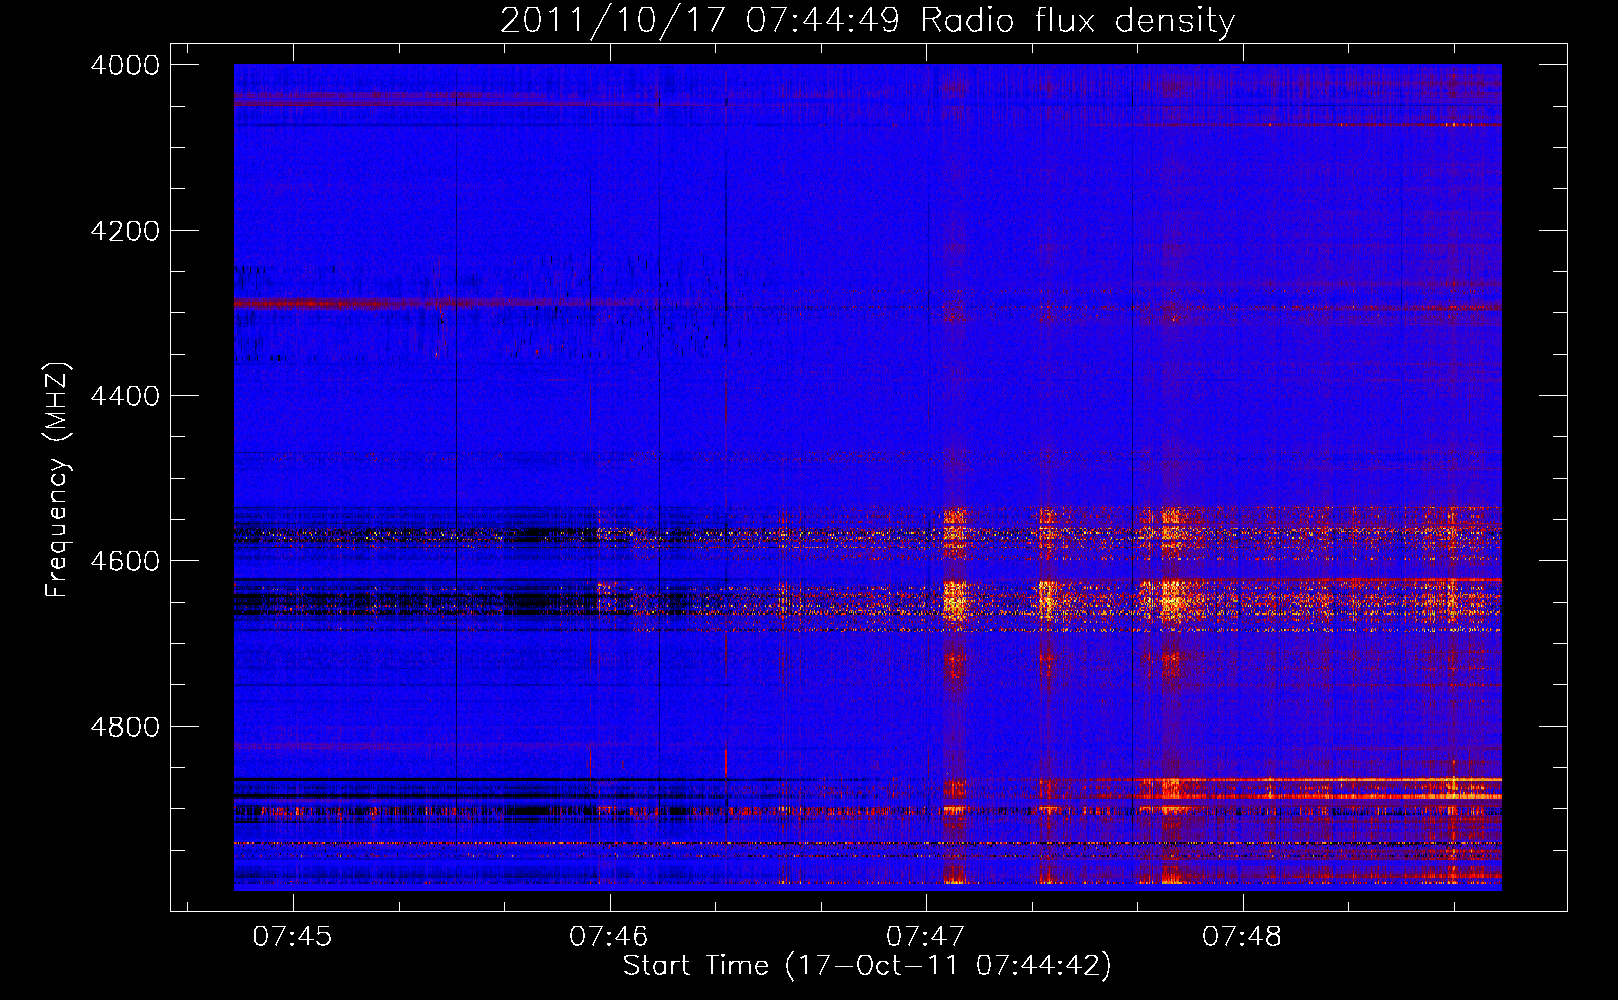The height and width of the screenshot is (1000, 1618).
Task: Click the plot title 'Radio flux density'
Action: (867, 20)
